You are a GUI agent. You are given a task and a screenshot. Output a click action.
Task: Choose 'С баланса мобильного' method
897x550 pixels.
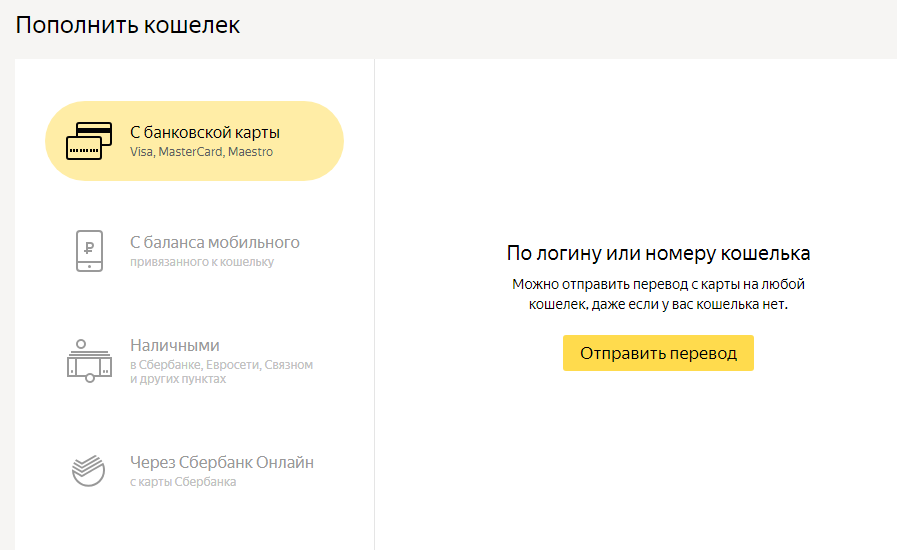pos(195,251)
